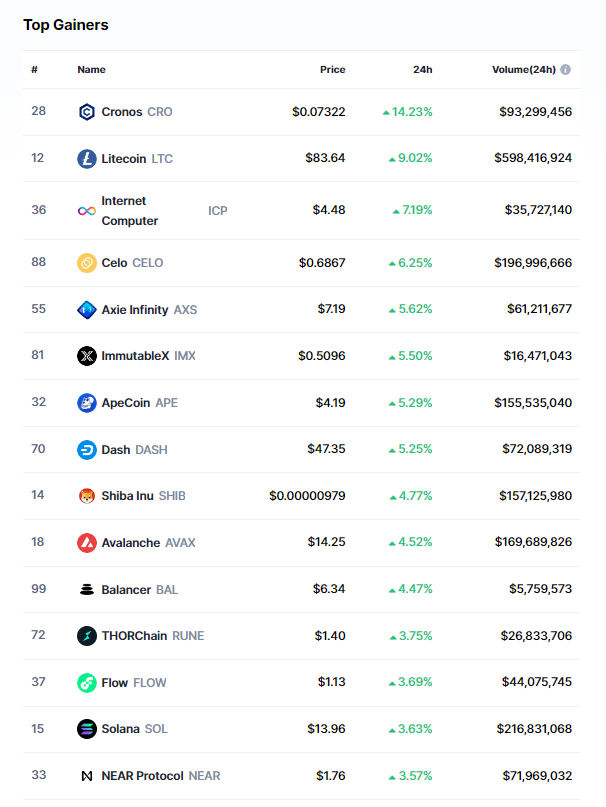The width and height of the screenshot is (606, 807).
Task: Click the Shiba Inu logo icon
Action: (87, 496)
